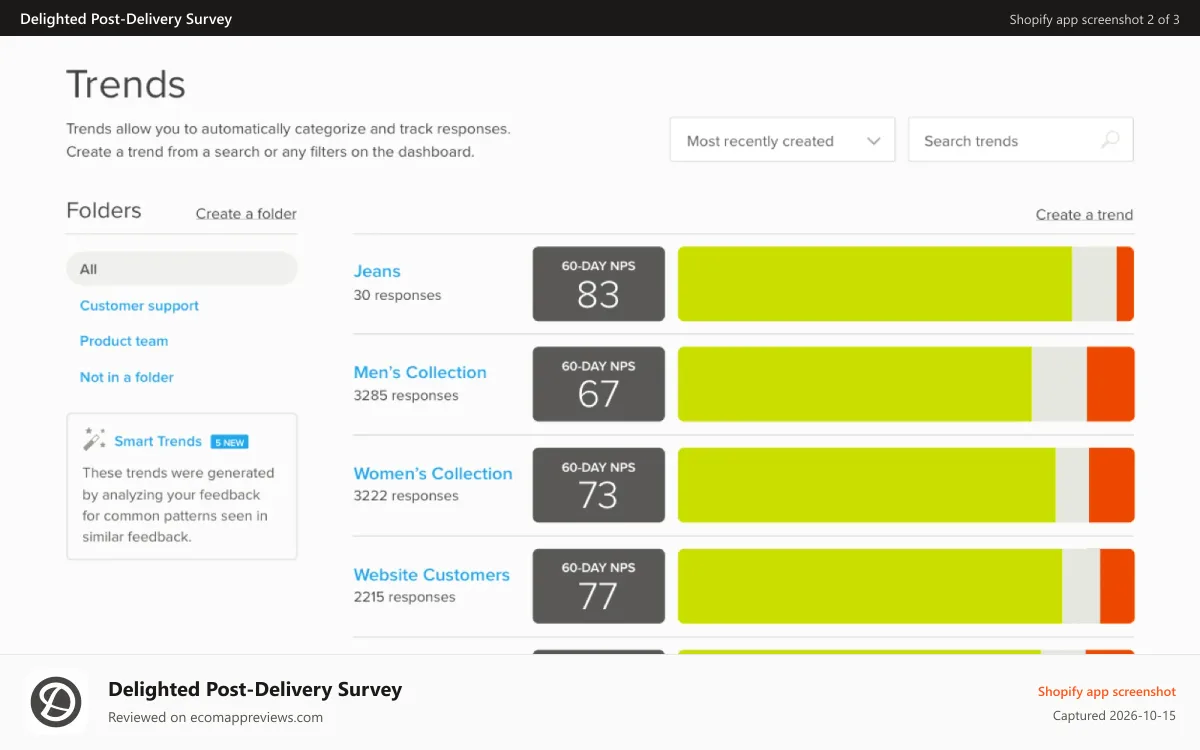Click Jeans orange detractors bar segment

(1125, 284)
